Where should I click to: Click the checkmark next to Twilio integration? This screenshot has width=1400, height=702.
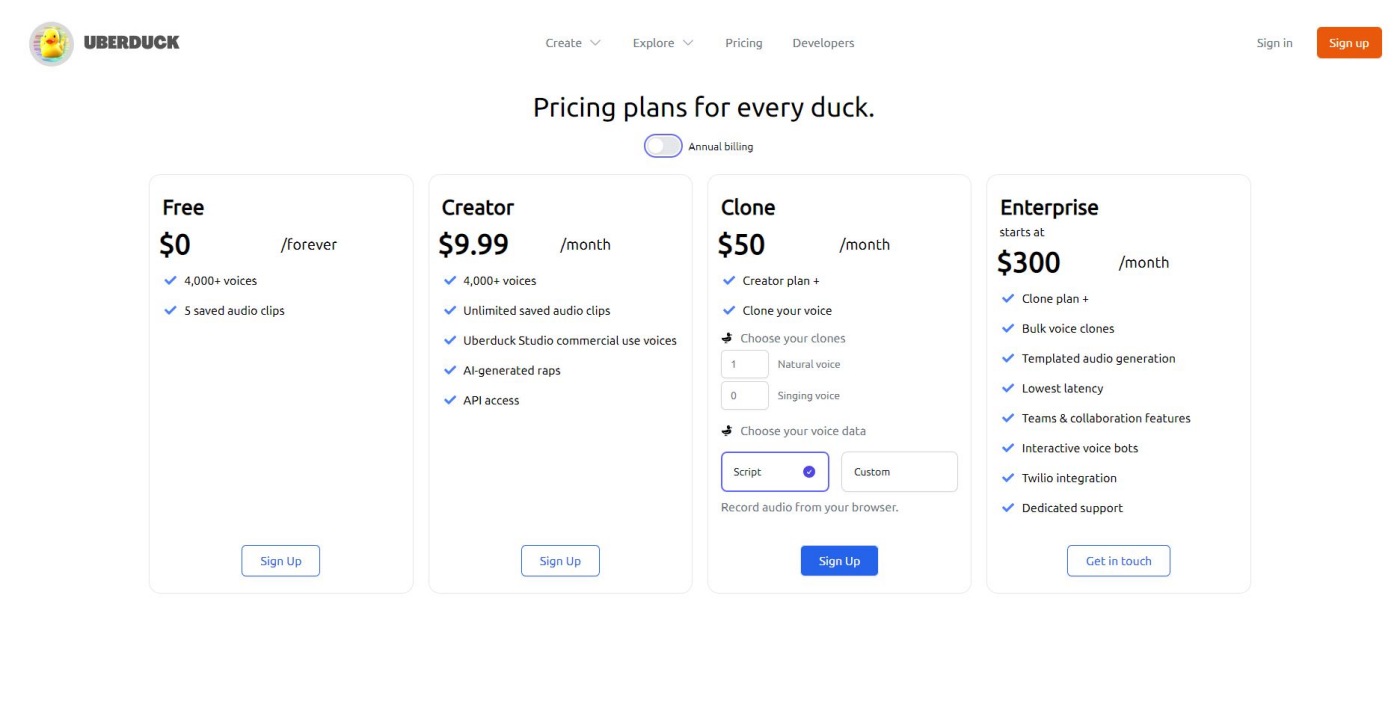click(1008, 478)
